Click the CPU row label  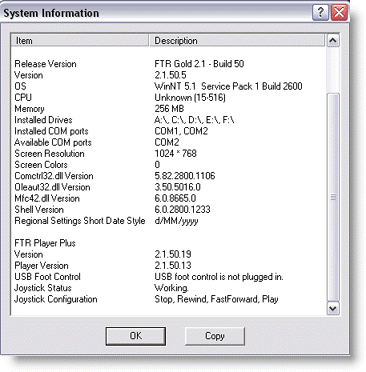pyautogui.click(x=23, y=97)
